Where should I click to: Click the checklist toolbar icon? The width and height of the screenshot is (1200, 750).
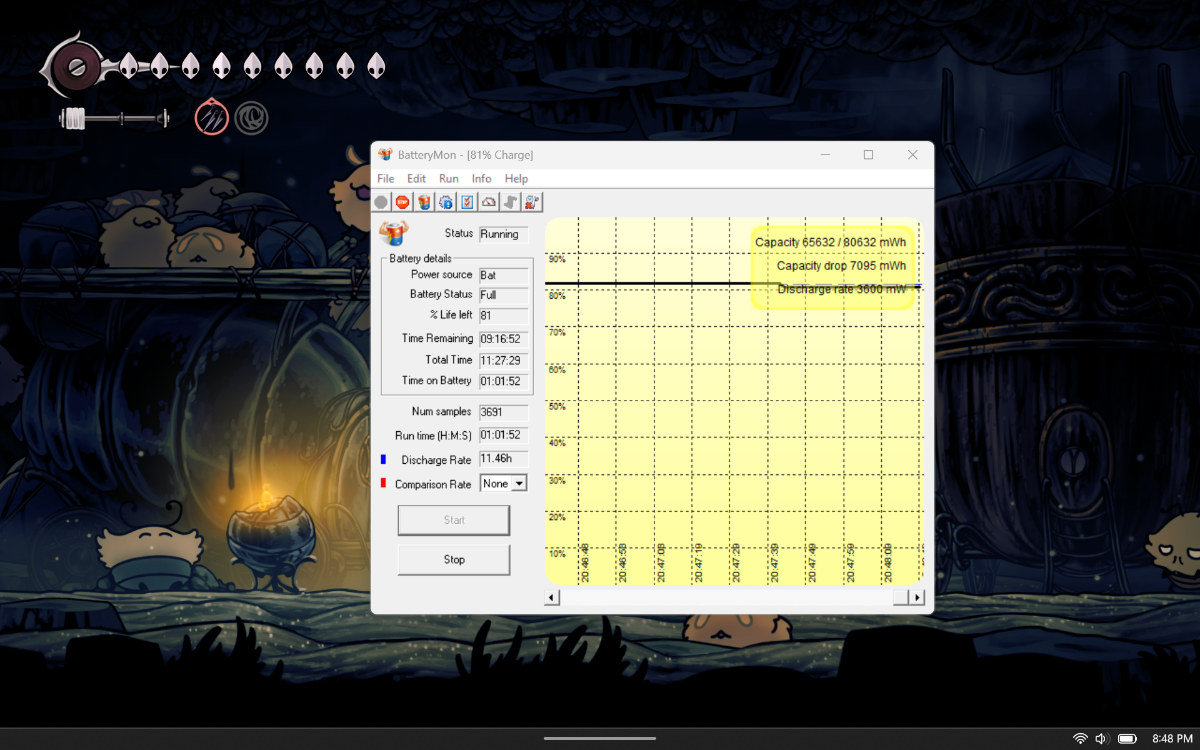[467, 202]
